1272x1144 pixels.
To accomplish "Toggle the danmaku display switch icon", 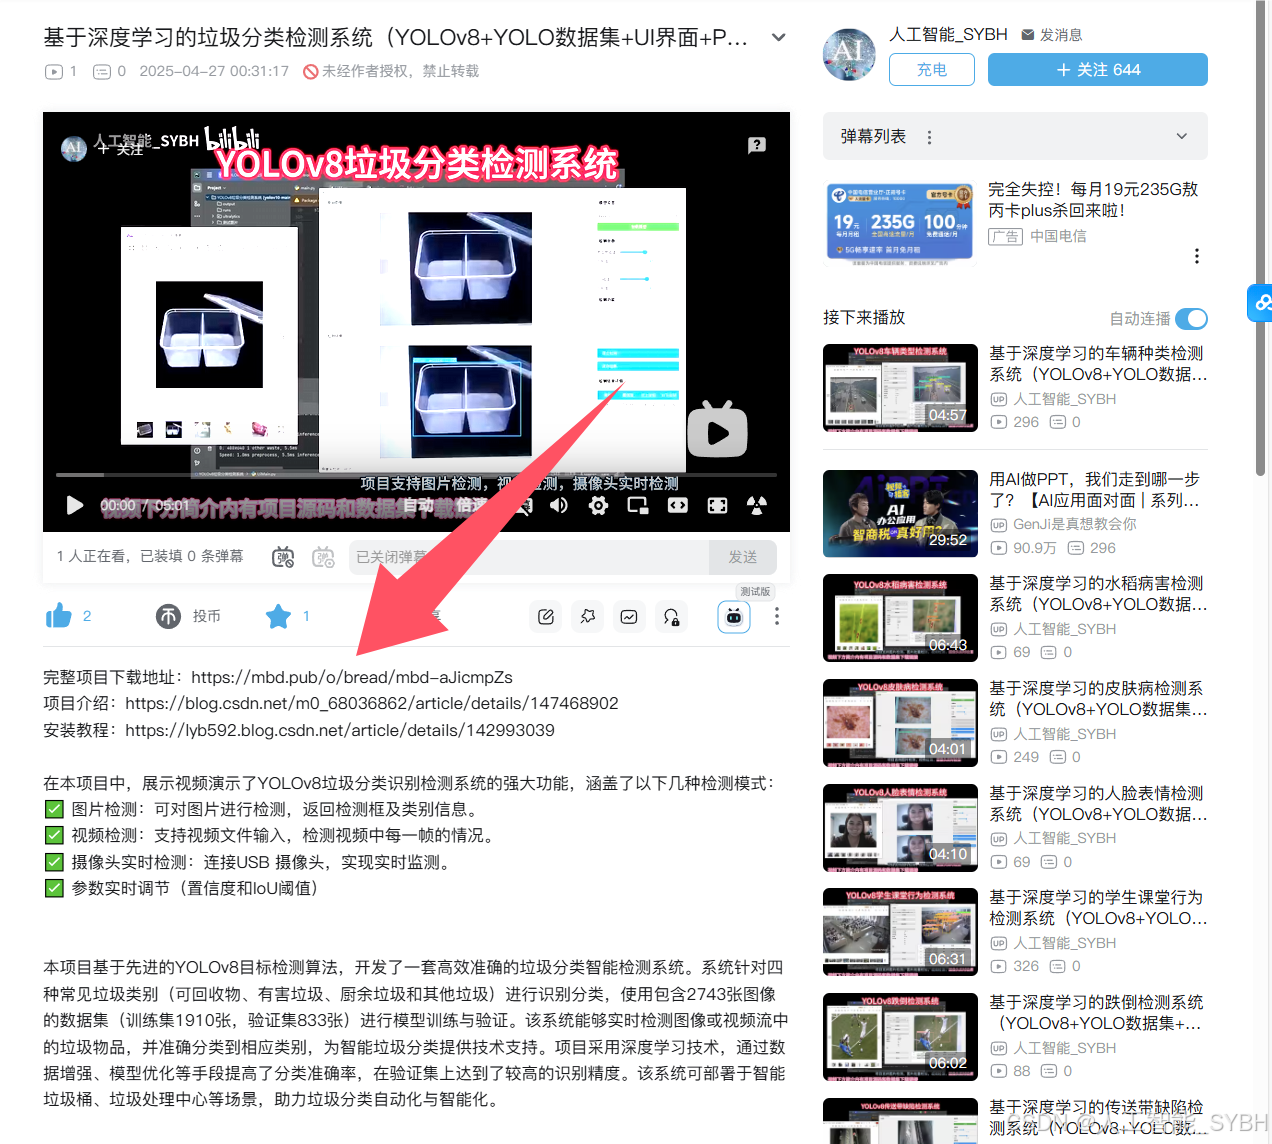I will (283, 557).
